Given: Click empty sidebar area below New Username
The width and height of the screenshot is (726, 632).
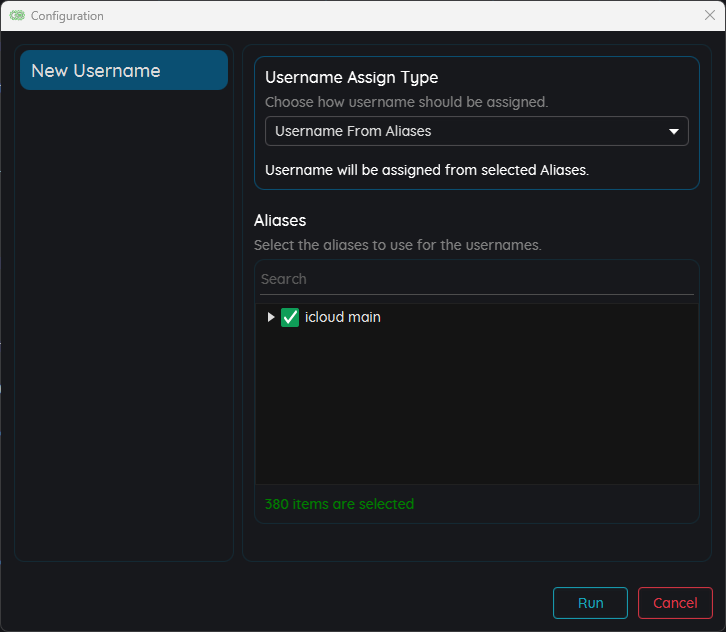Looking at the screenshot, I should [124, 320].
